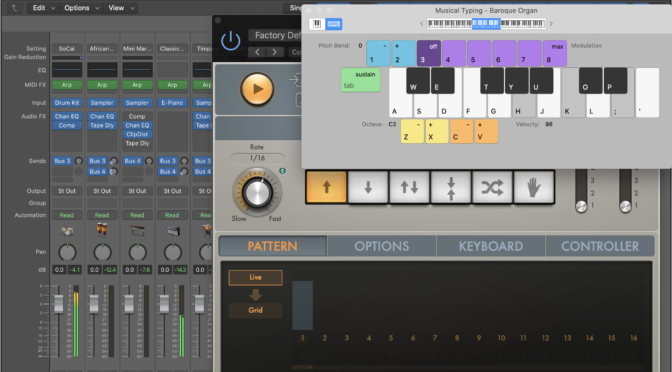Open Drum Kit input slot
Screen dimensions: 672x372
(x=67, y=103)
